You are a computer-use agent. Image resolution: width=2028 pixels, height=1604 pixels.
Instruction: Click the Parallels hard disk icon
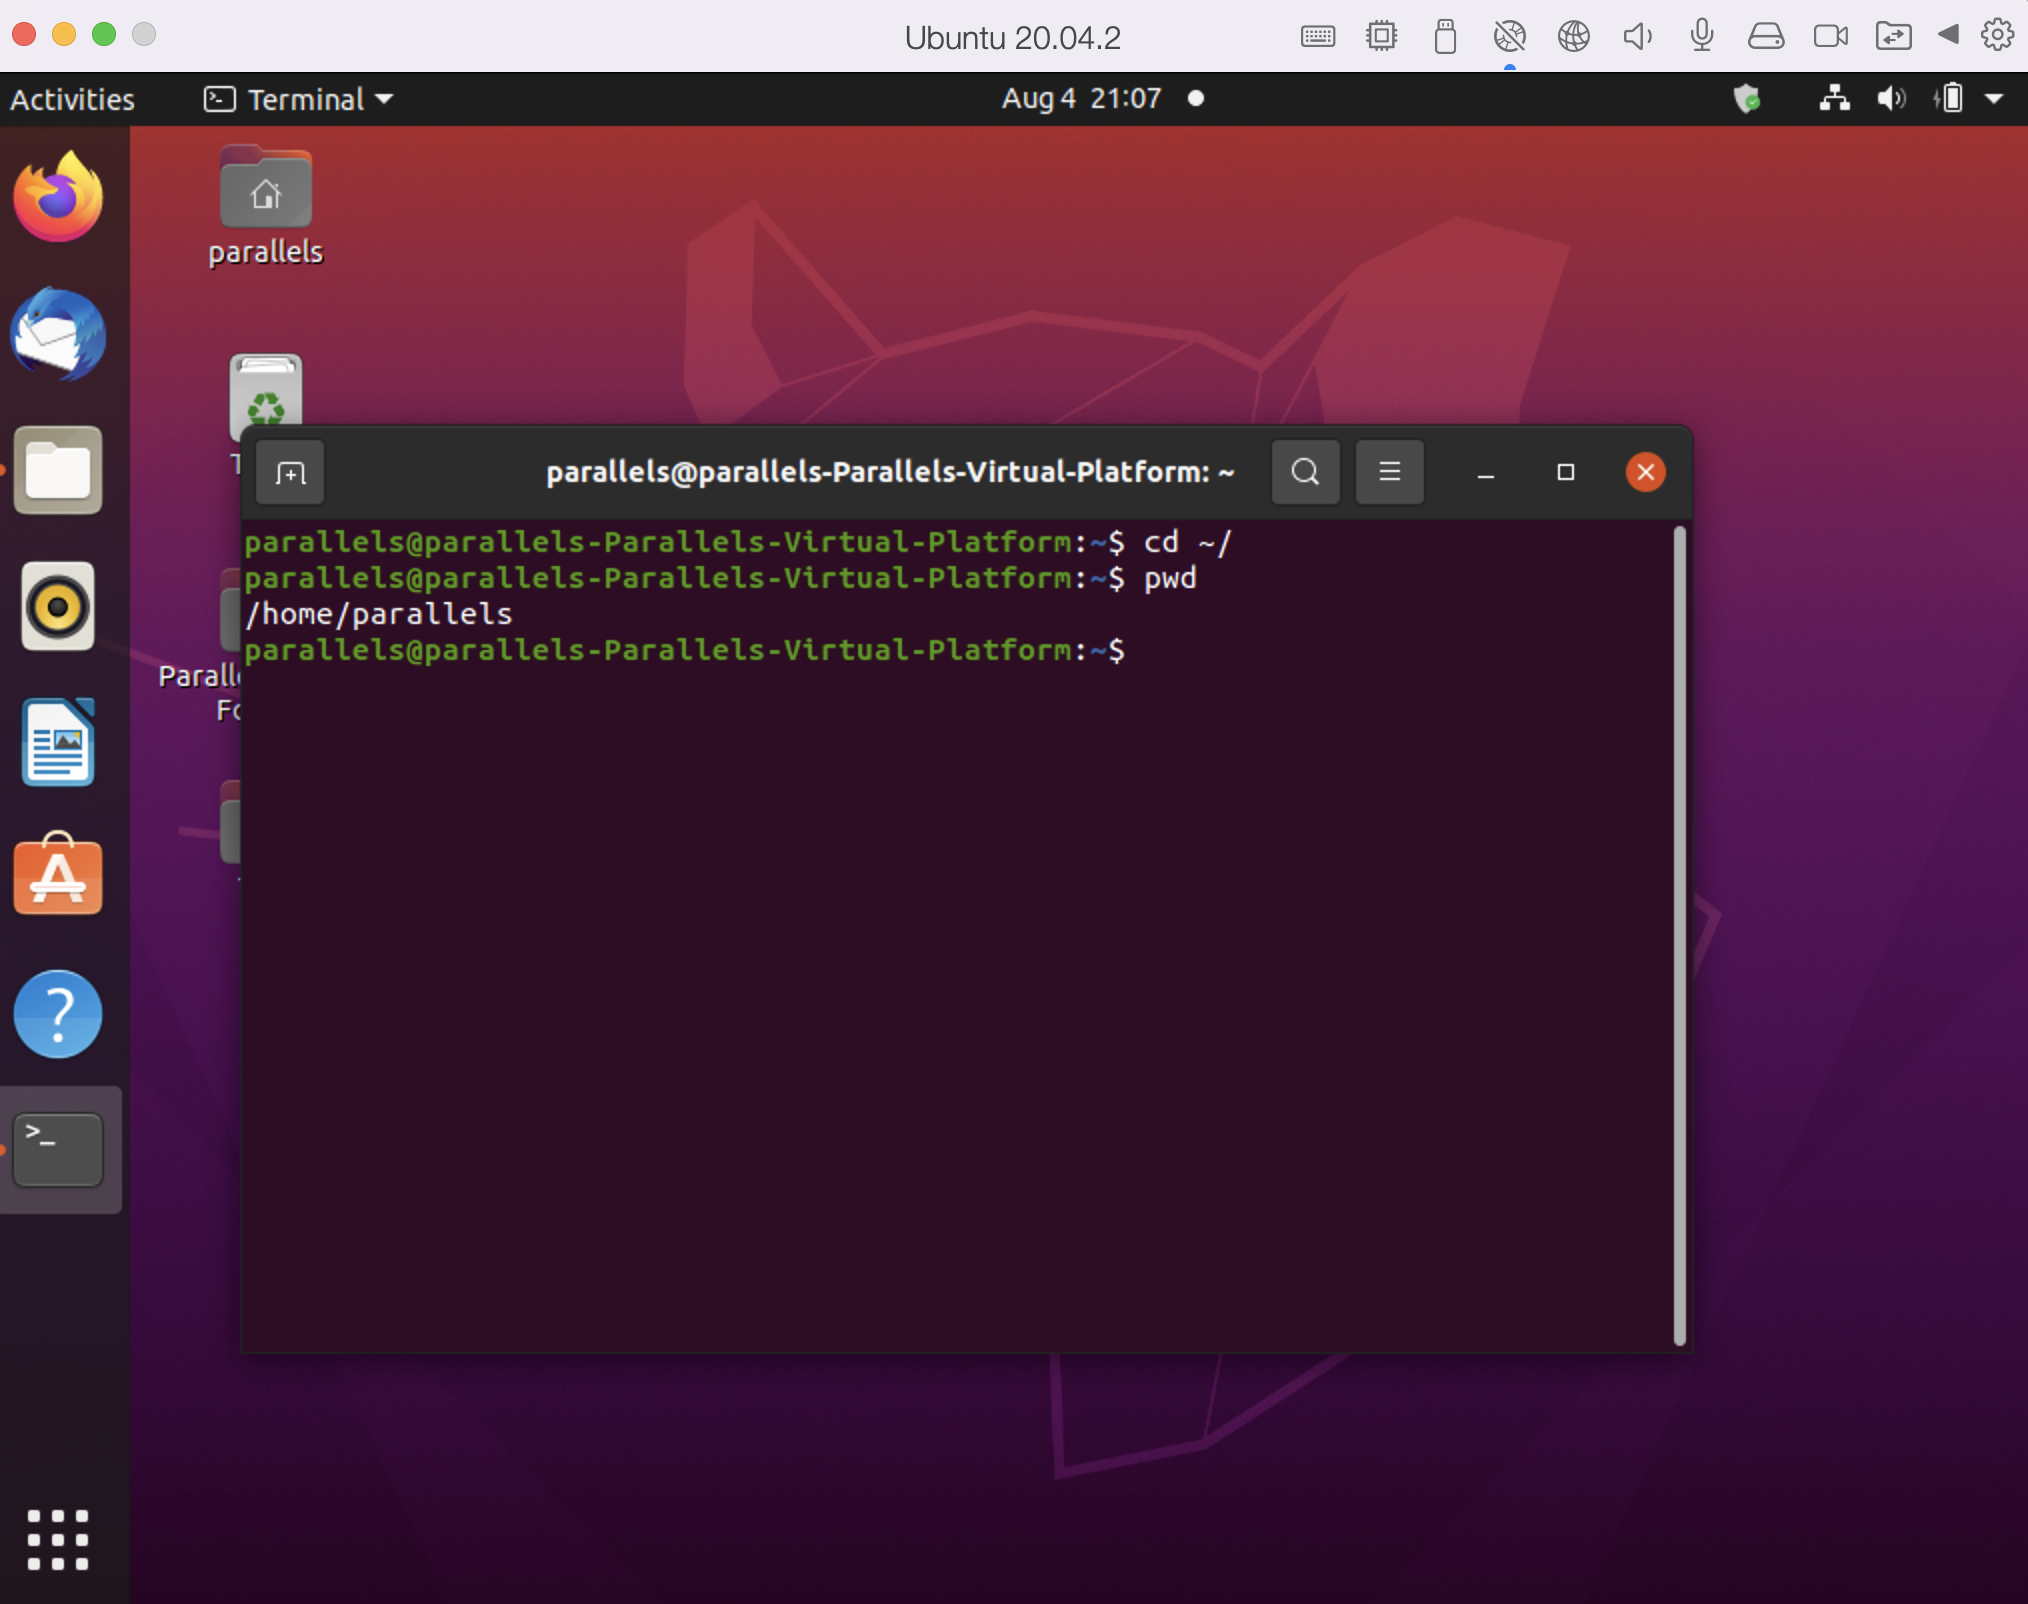(1765, 37)
